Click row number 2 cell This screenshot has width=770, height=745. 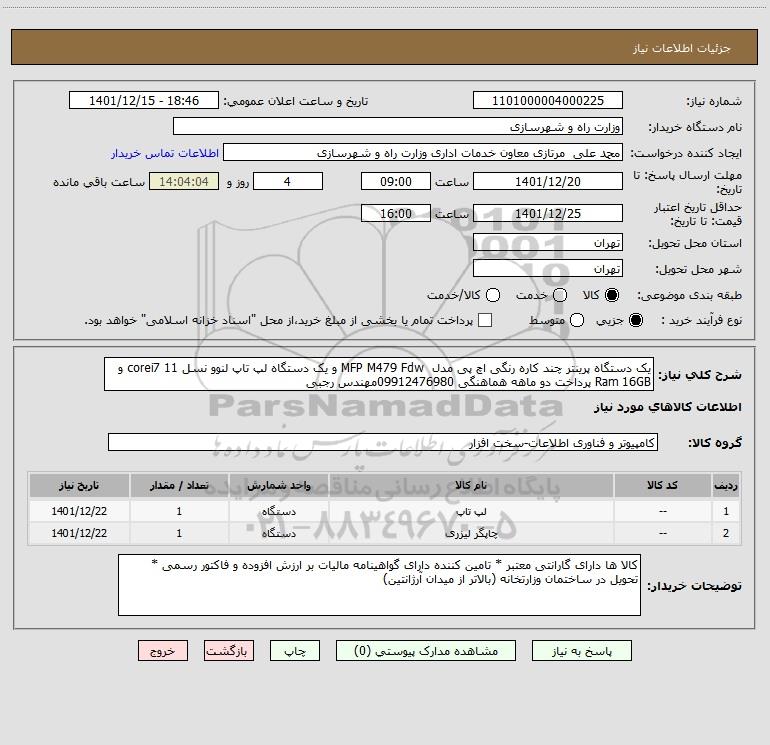click(726, 533)
